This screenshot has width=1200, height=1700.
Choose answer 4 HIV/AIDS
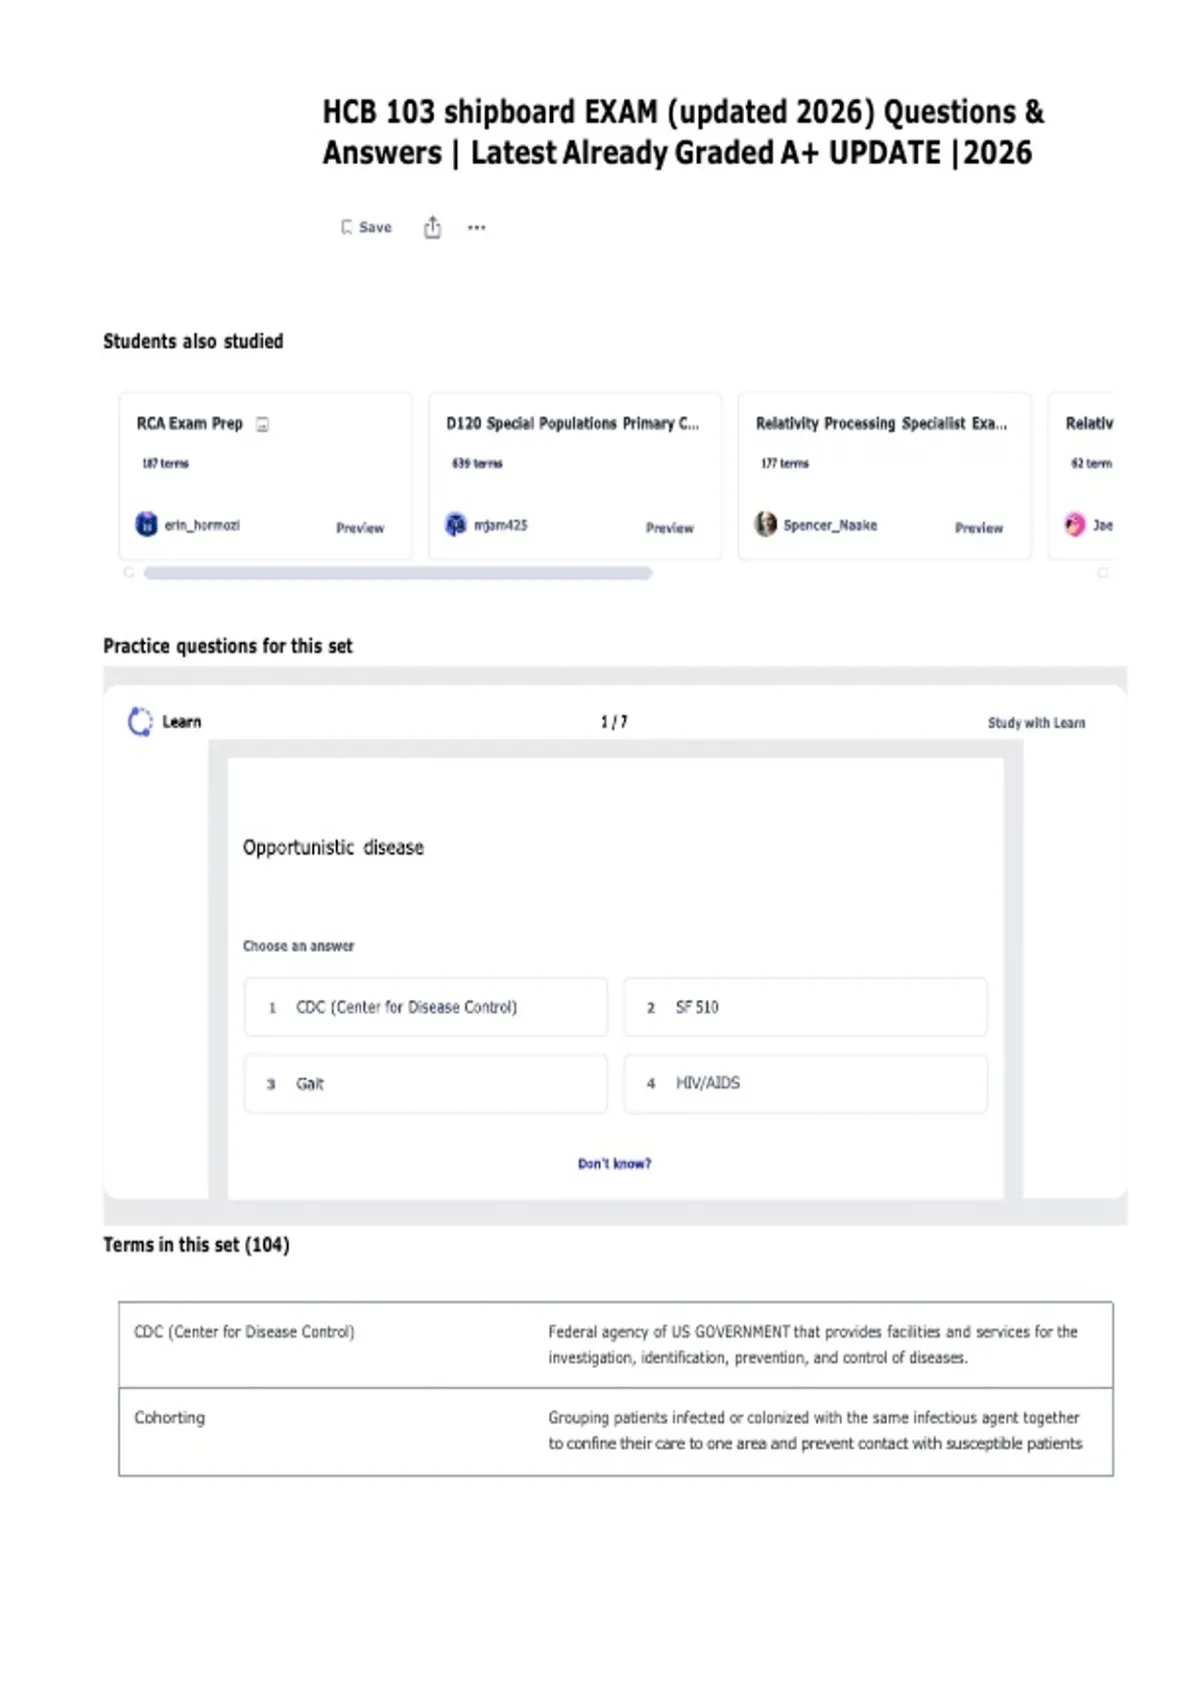[806, 1083]
